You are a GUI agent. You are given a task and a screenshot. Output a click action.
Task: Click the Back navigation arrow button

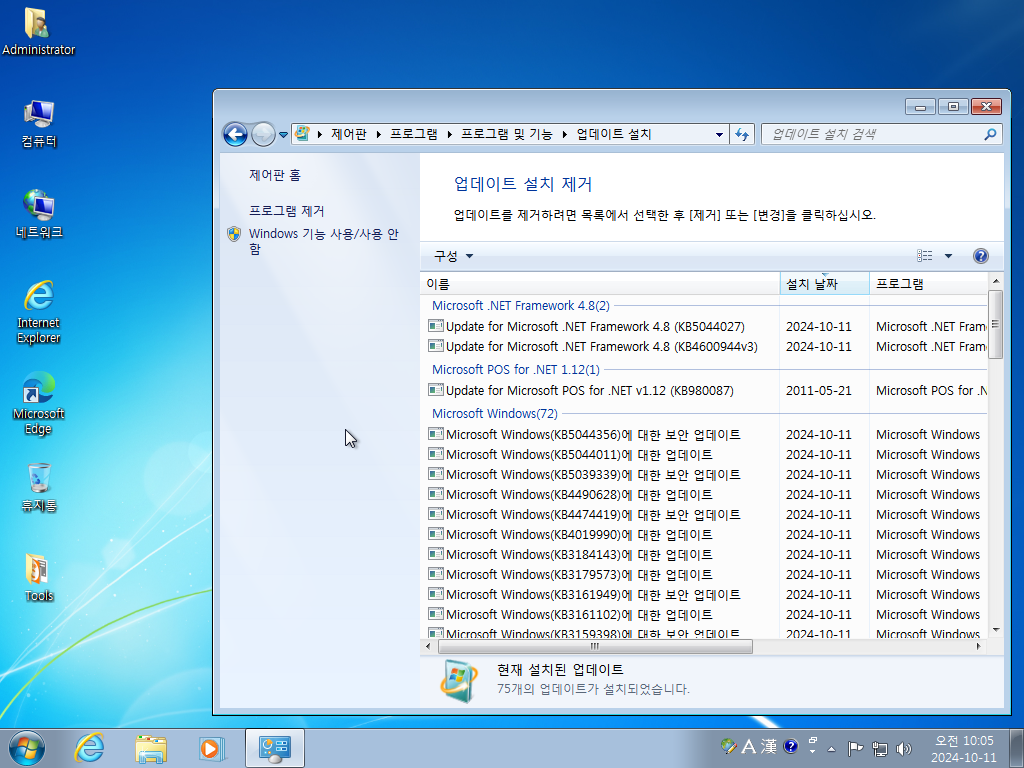(x=235, y=135)
